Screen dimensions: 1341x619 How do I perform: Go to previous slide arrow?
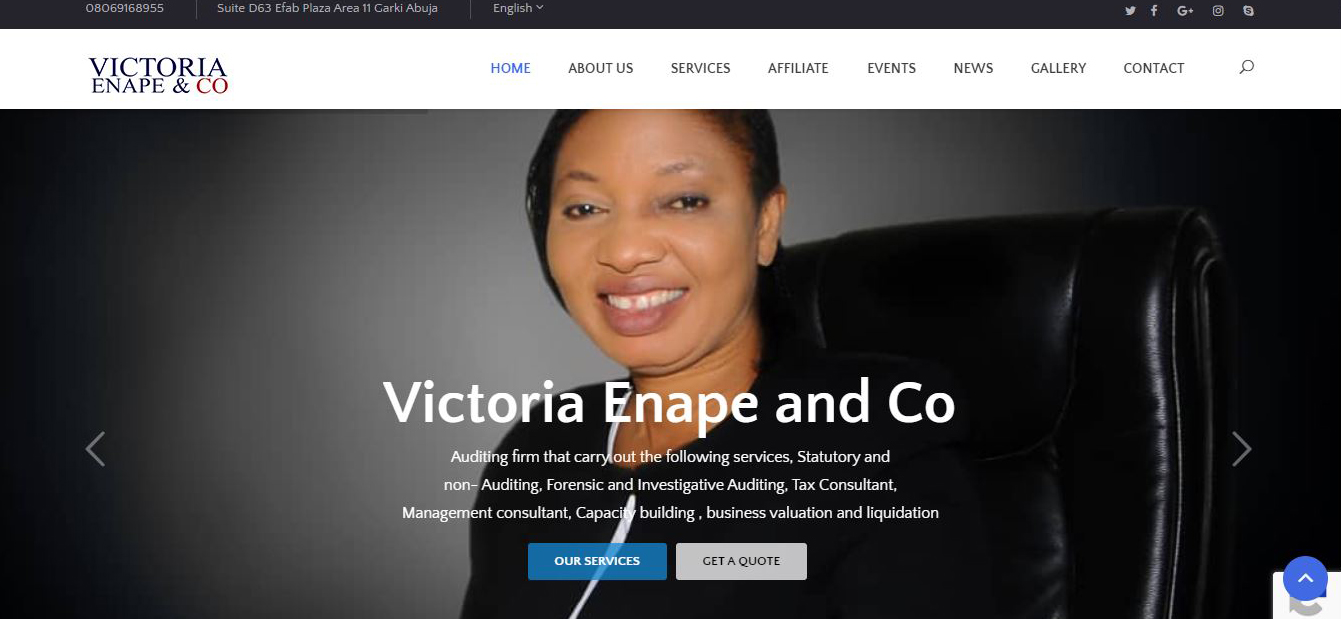coord(95,449)
